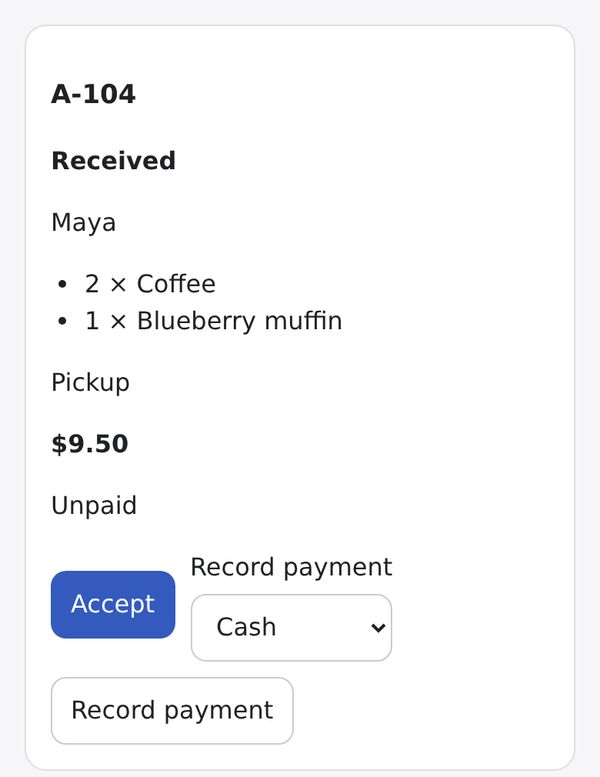The width and height of the screenshot is (600, 777).
Task: Click the multiplication sign next to Coffee
Action: point(118,285)
